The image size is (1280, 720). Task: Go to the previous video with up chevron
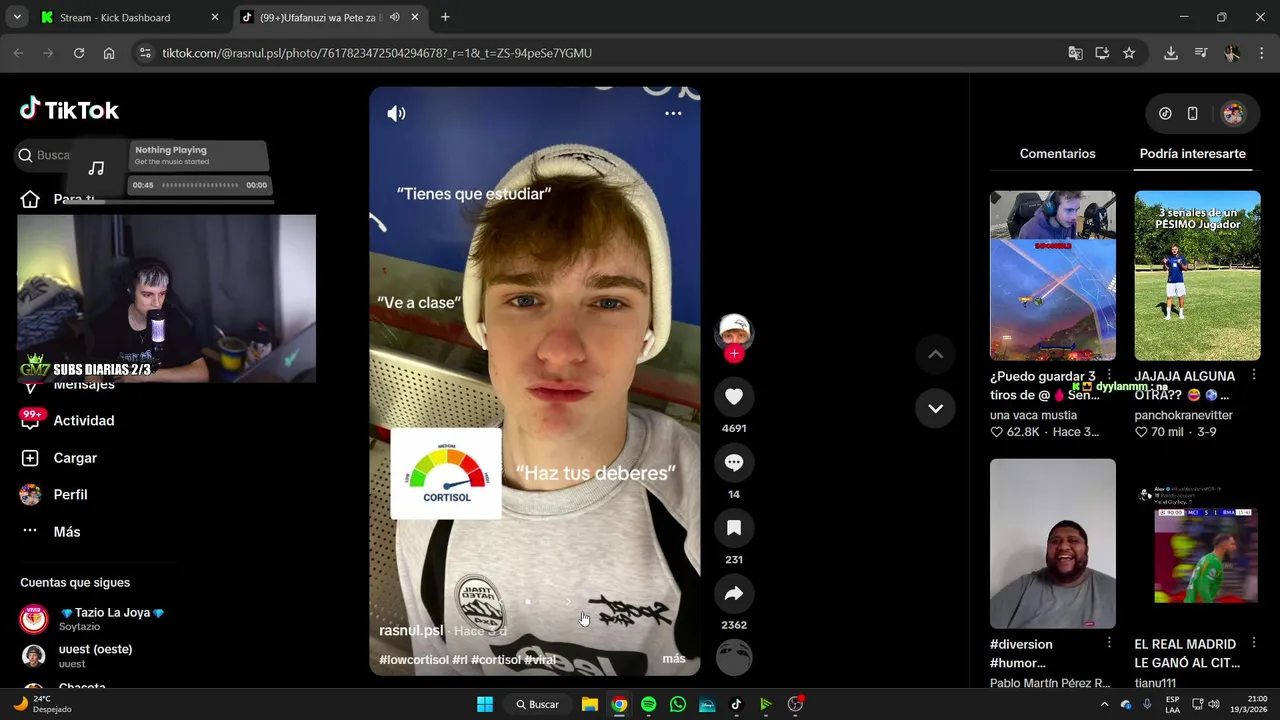[935, 354]
